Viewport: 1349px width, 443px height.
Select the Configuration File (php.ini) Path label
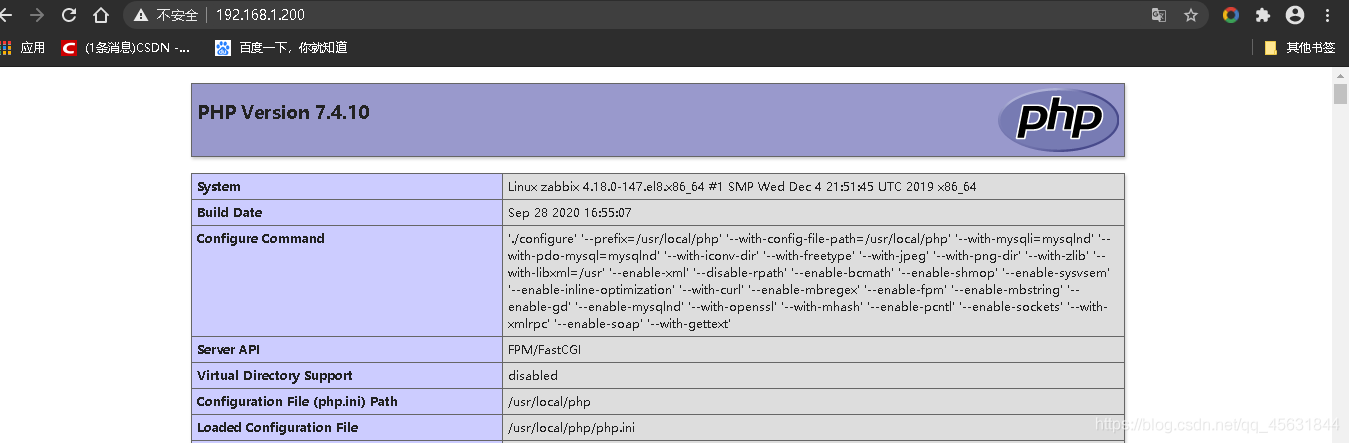(297, 402)
